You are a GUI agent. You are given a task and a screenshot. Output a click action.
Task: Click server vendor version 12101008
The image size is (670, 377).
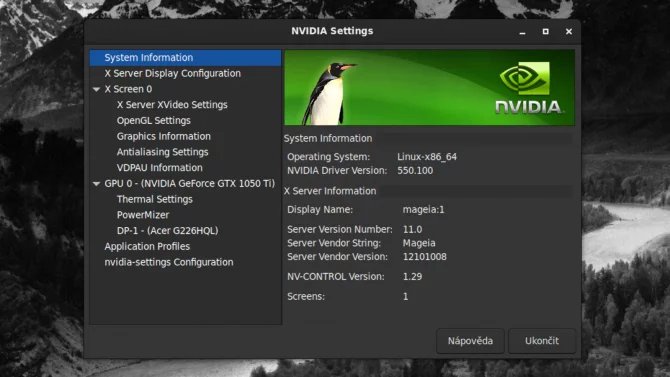[x=425, y=257]
